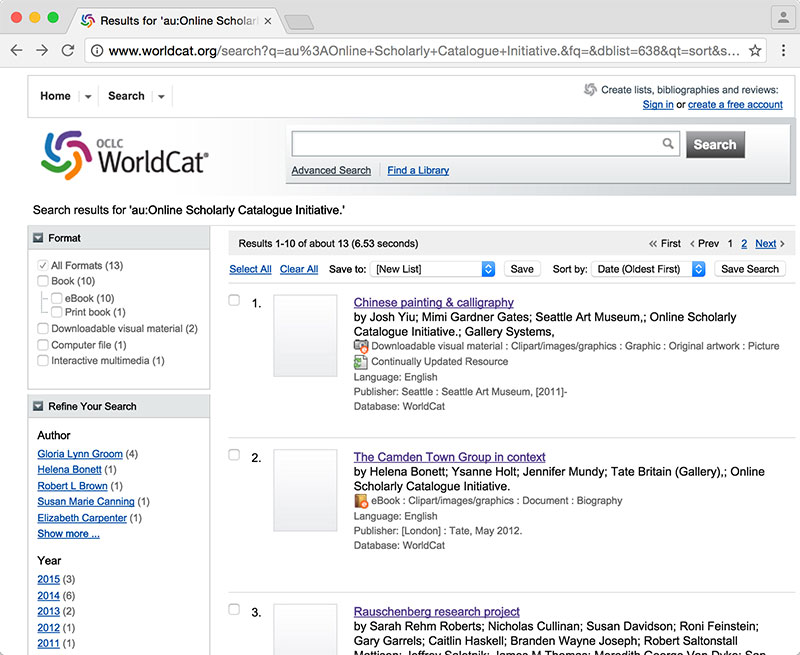The width and height of the screenshot is (800, 655).
Task: Open the browser profile icon
Action: (x=783, y=18)
